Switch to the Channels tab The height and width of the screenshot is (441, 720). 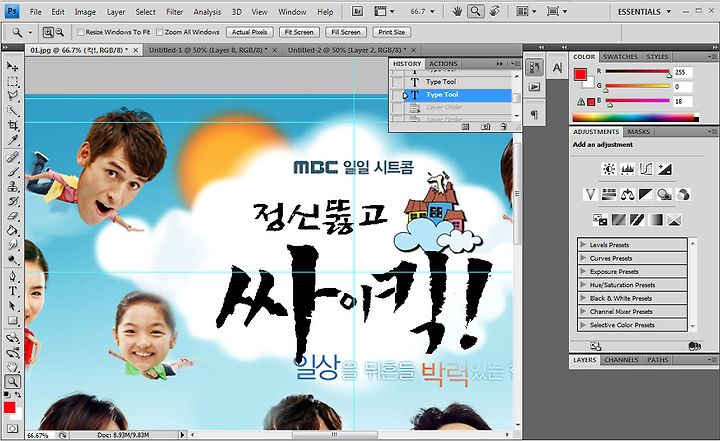[621, 360]
